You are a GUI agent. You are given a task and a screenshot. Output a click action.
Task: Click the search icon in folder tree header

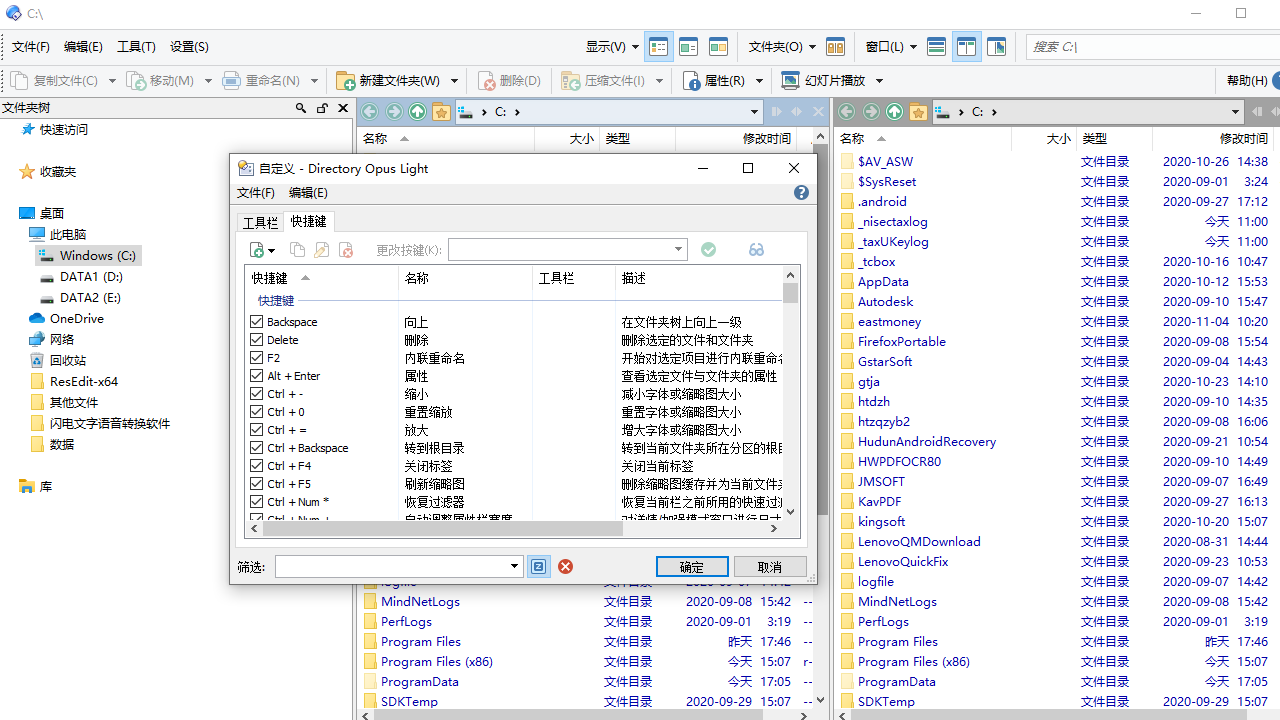tap(301, 108)
